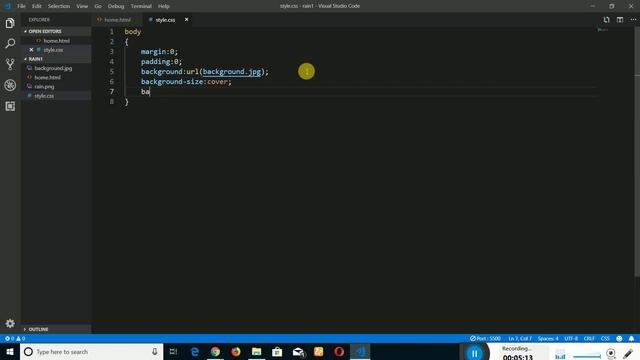Viewport: 640px width, 360px height.
Task: Switch to the home.html tab
Action: point(117,20)
